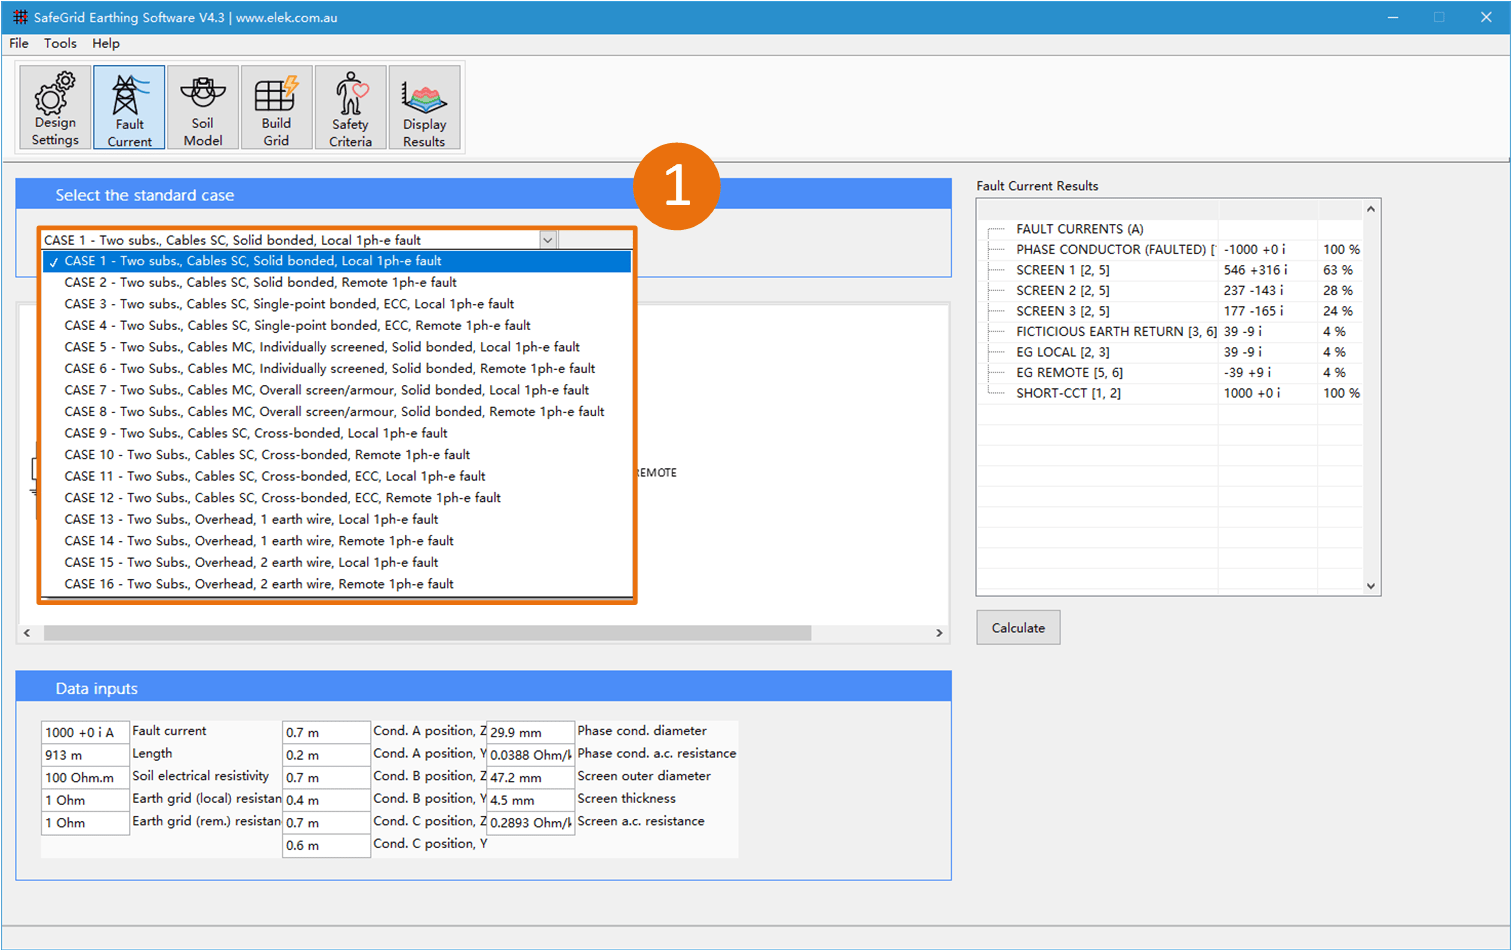This screenshot has width=1512, height=951.
Task: Open the Safety Criteria tool
Action: pyautogui.click(x=349, y=106)
